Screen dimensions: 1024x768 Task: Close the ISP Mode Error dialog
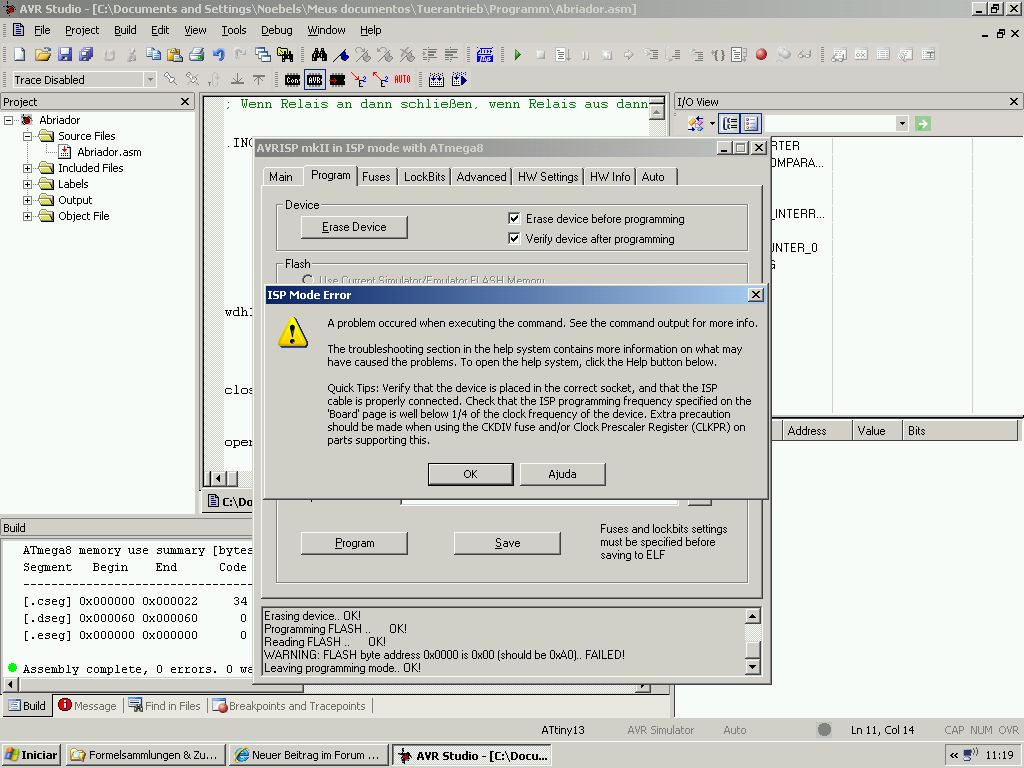pos(756,295)
